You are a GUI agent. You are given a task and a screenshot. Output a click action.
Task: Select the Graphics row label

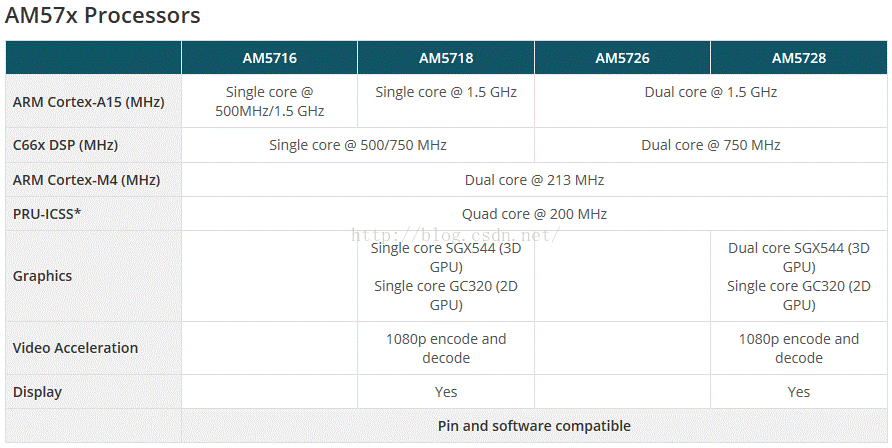tap(43, 276)
